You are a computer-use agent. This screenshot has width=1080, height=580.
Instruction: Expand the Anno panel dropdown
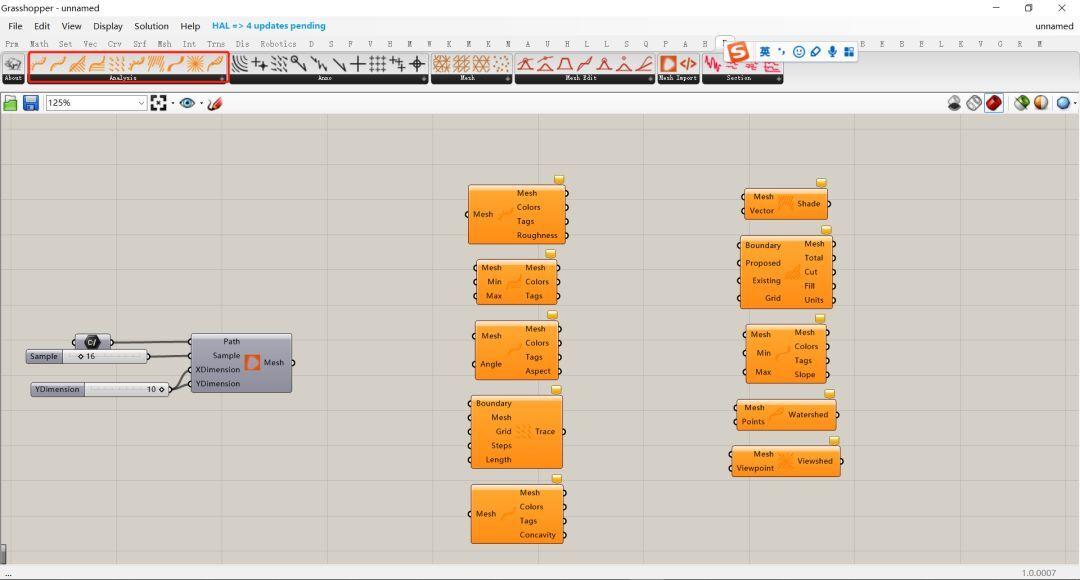point(424,79)
